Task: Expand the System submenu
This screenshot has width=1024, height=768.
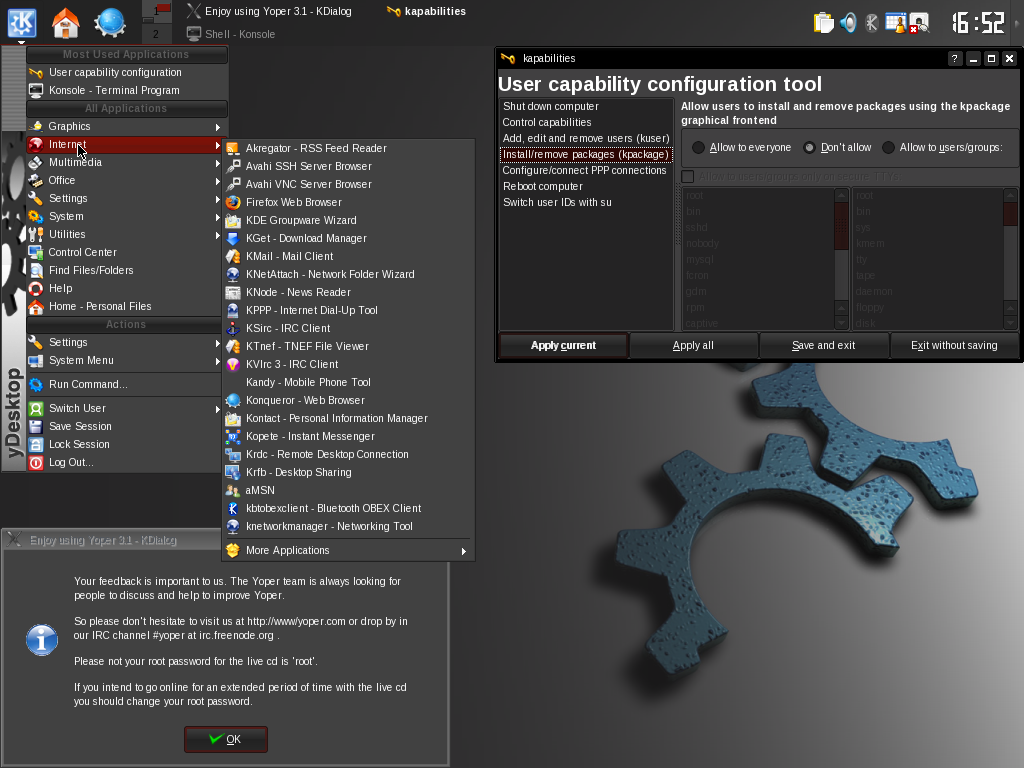Action: coord(127,216)
